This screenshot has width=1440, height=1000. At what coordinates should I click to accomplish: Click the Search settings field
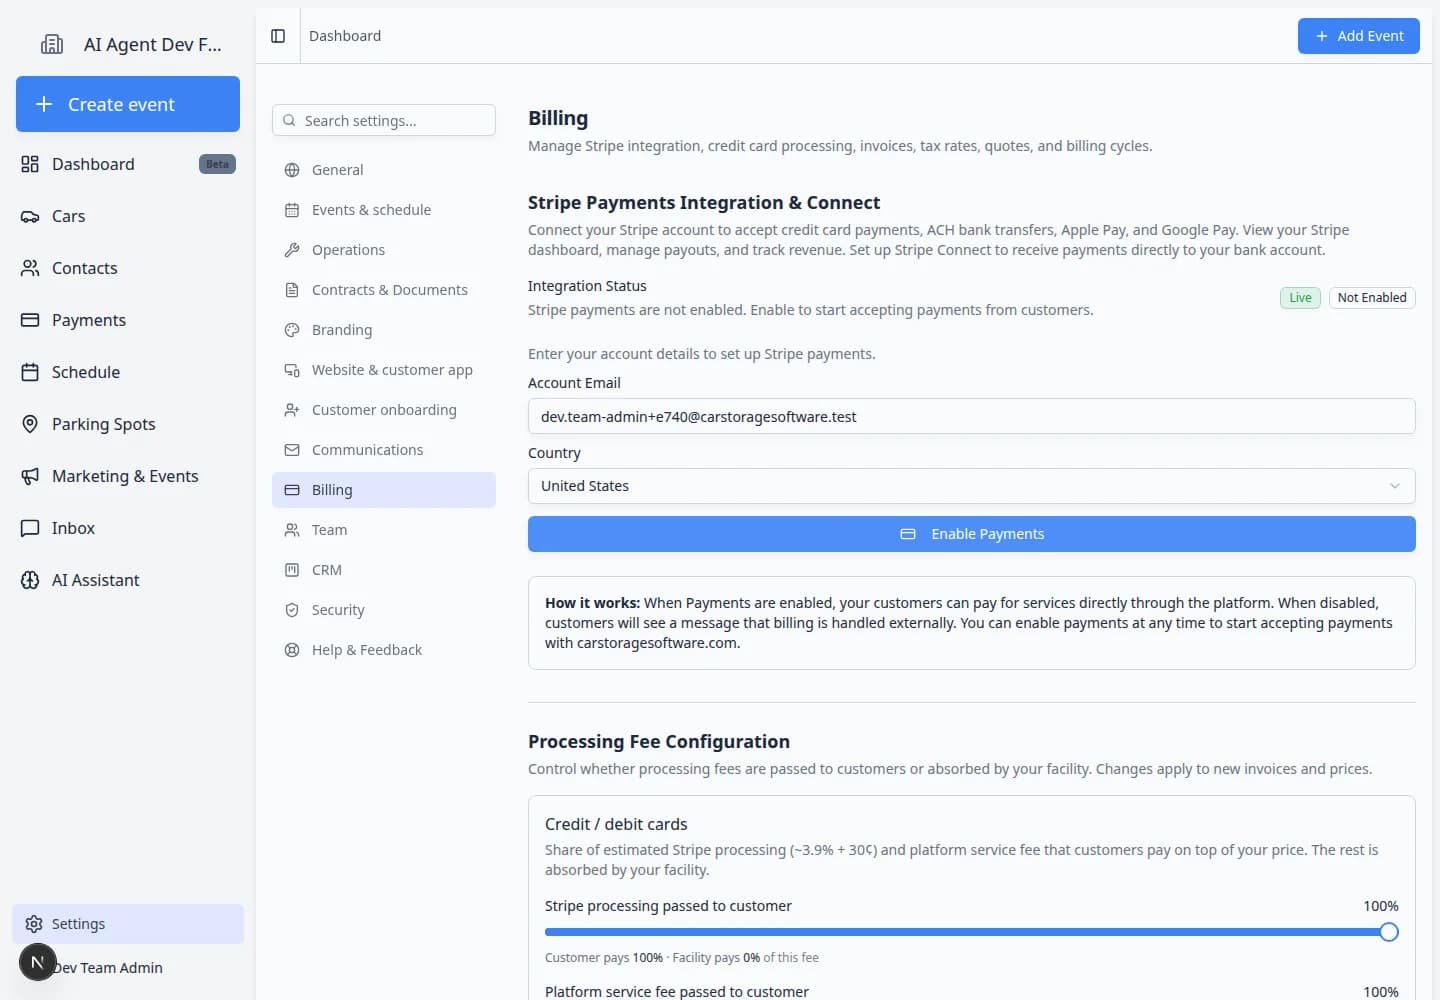384,120
